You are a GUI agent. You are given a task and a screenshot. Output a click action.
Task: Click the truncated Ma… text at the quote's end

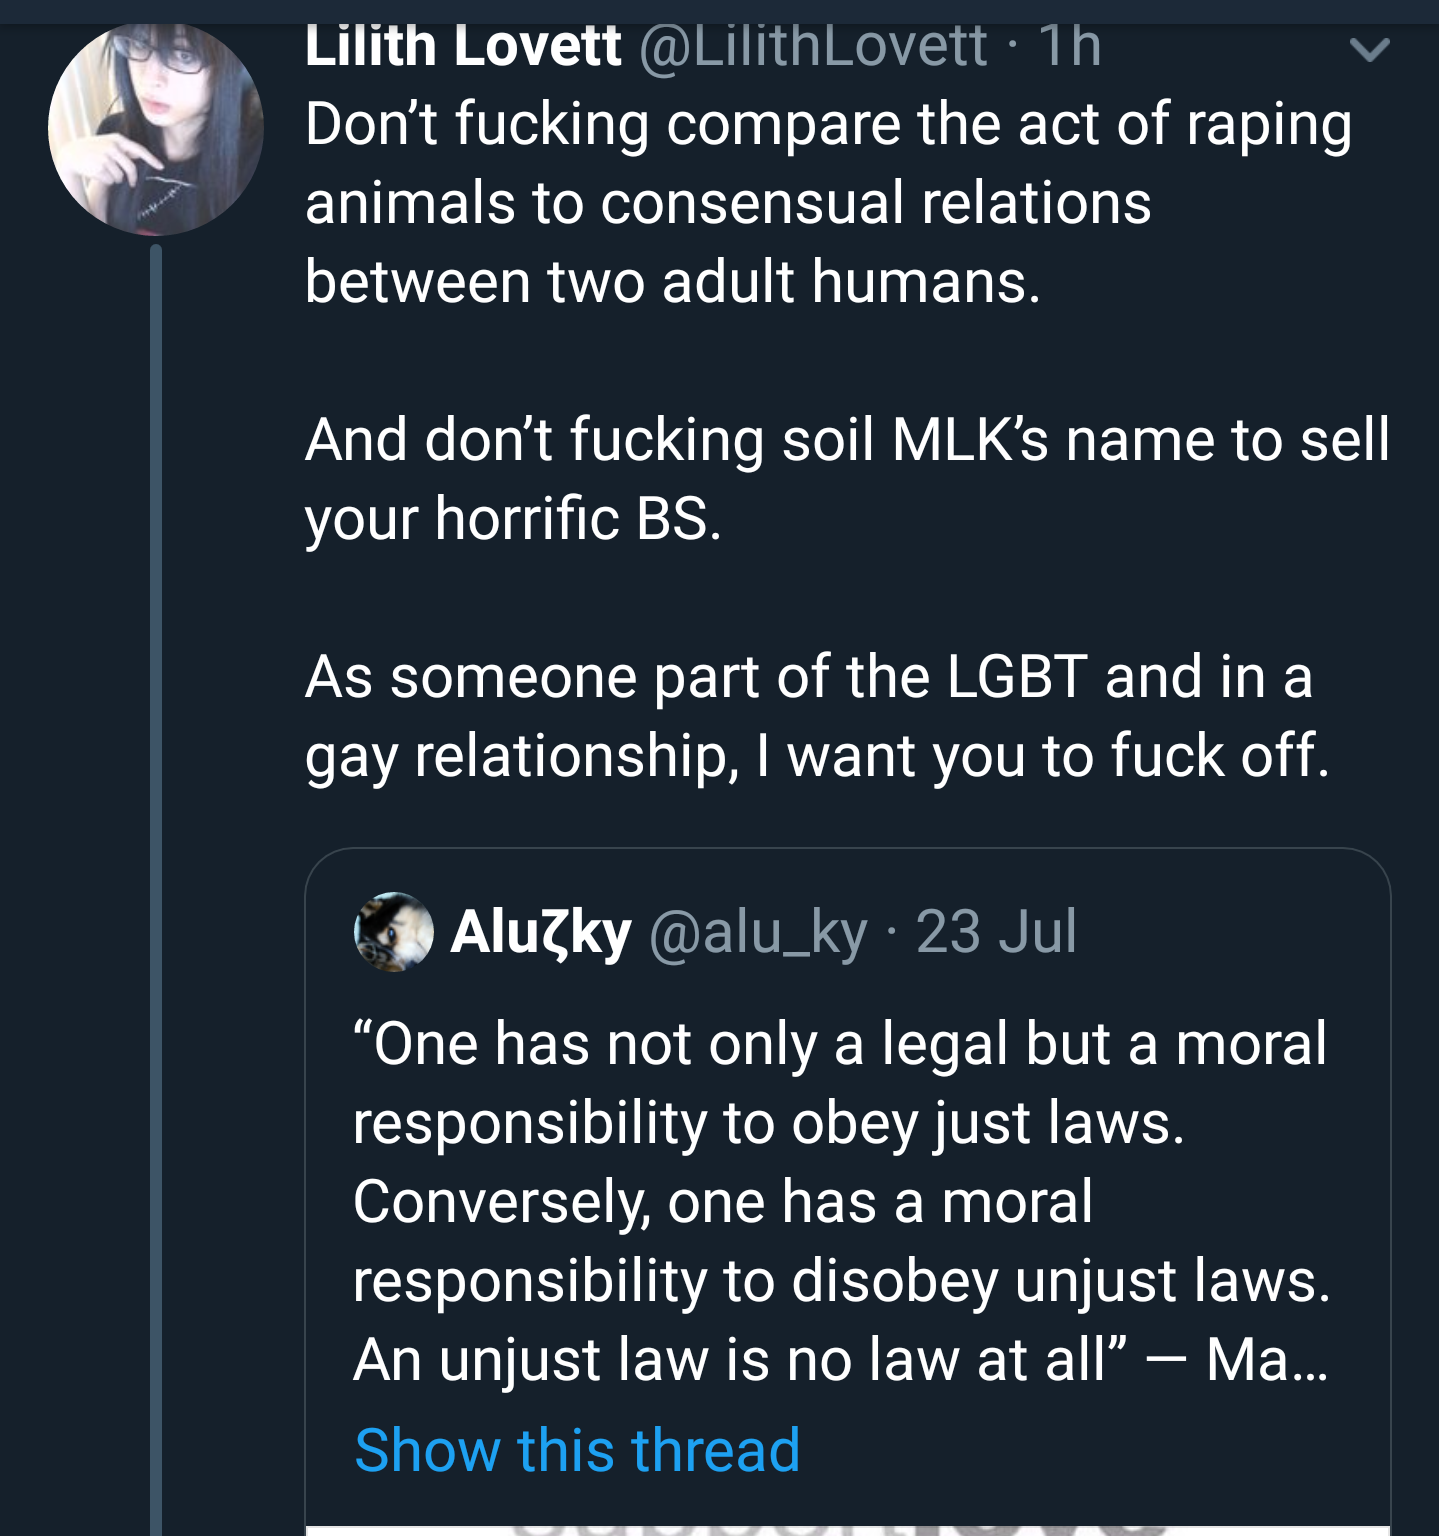(x=1268, y=1360)
